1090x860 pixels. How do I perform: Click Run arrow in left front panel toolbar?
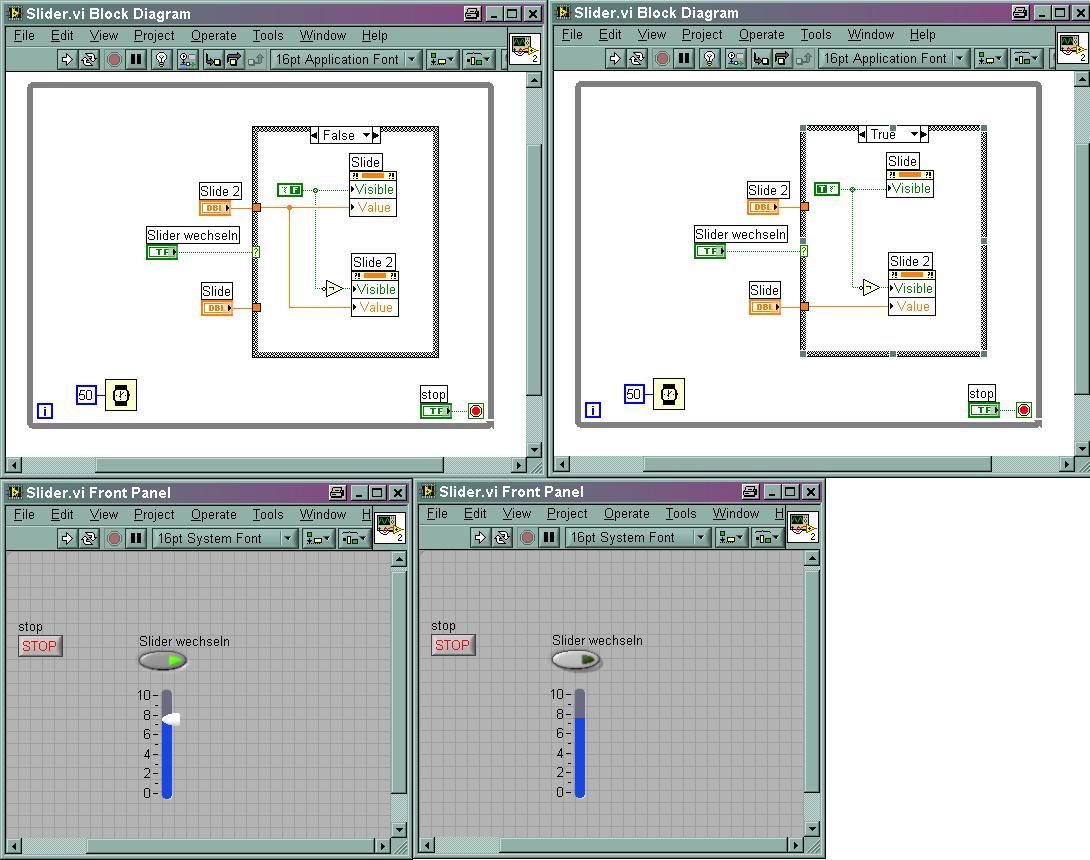coord(67,538)
